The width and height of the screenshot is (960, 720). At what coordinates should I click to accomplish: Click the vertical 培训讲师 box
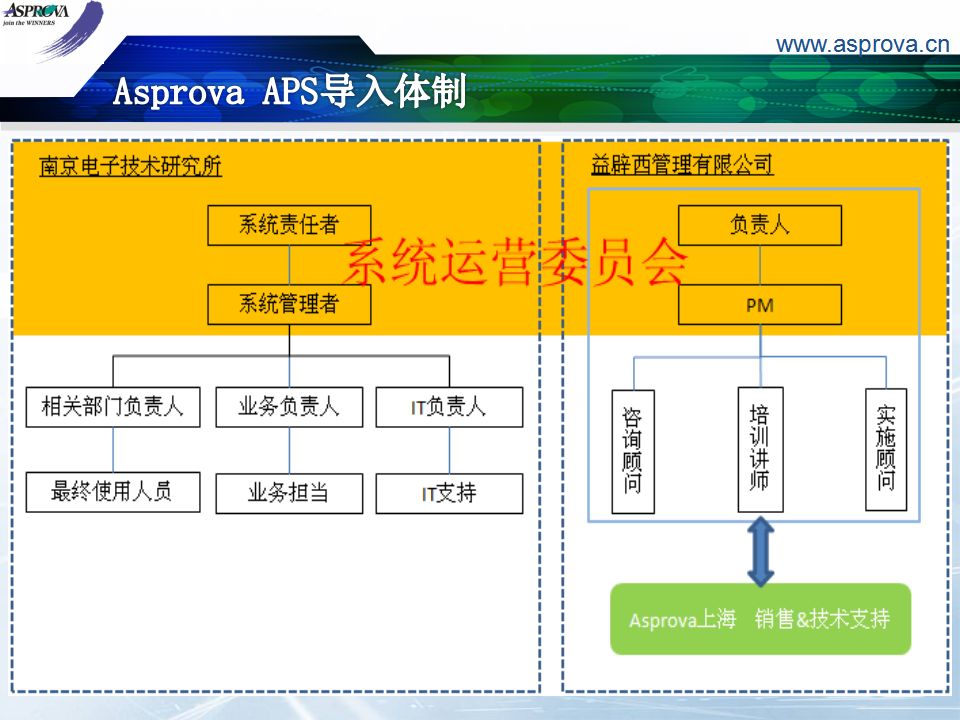pyautogui.click(x=760, y=449)
